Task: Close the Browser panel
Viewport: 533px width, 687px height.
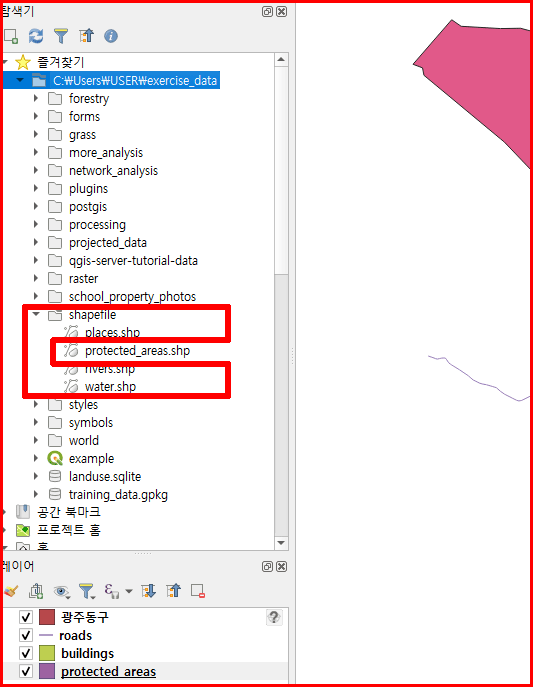Action: tap(282, 11)
